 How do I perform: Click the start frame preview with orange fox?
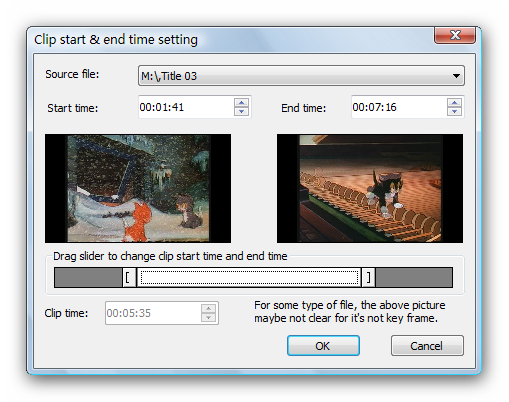click(x=138, y=188)
